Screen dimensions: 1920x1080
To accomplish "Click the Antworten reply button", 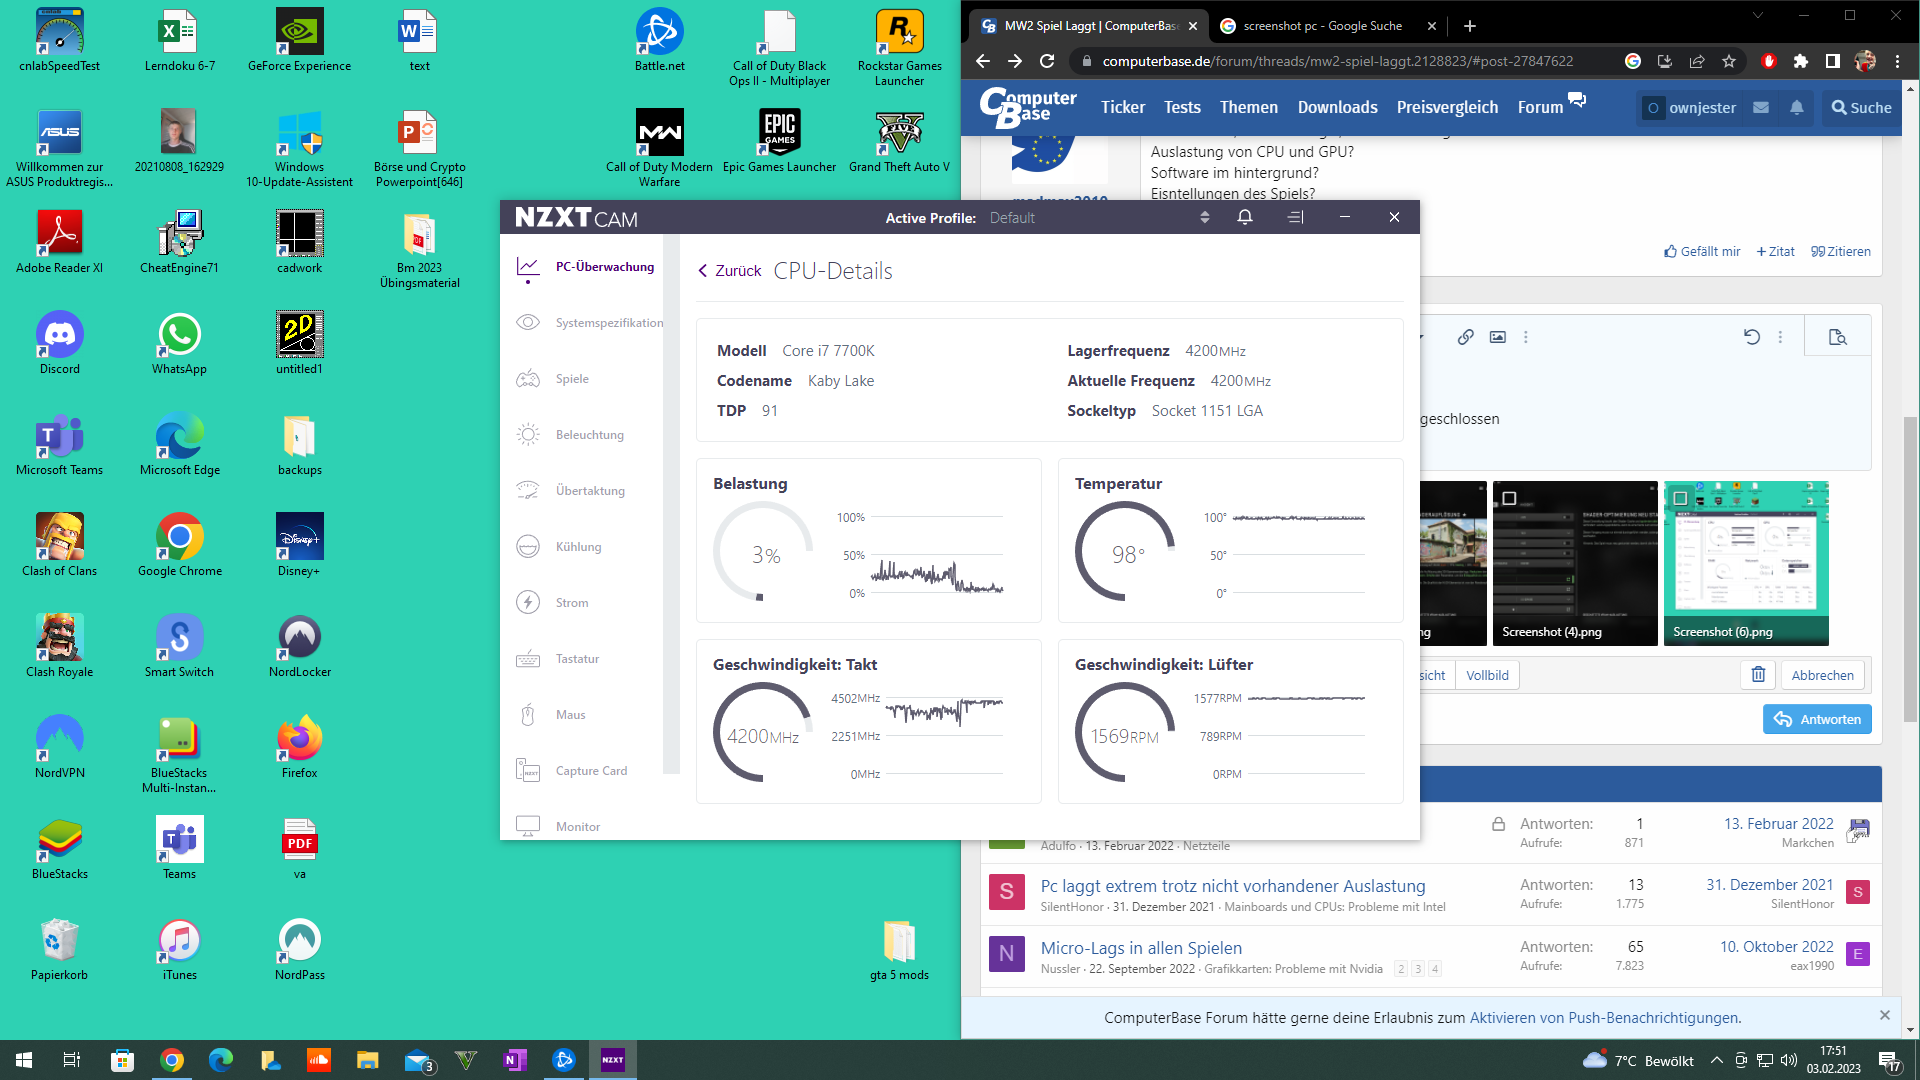I will pyautogui.click(x=1816, y=719).
